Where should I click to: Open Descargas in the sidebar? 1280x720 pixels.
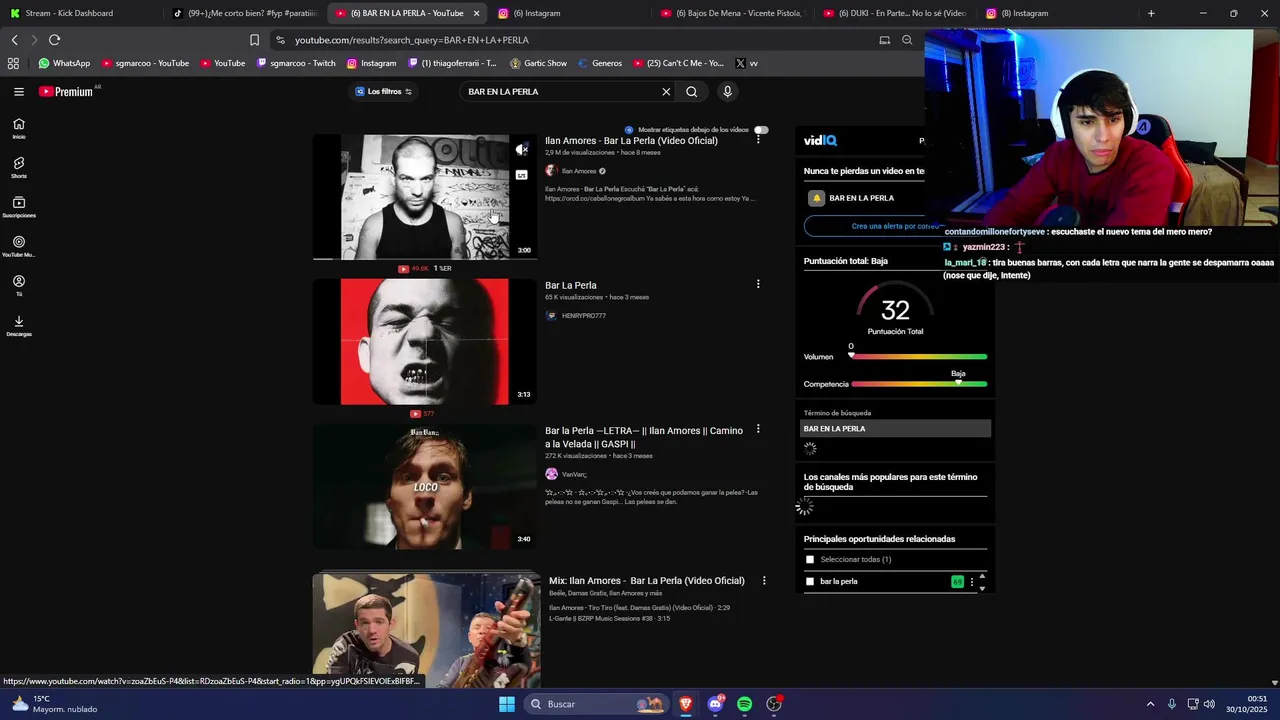click(x=19, y=326)
